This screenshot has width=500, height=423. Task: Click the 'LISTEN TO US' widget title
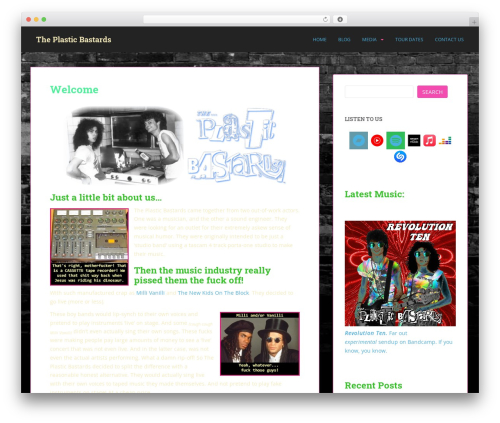pos(363,119)
